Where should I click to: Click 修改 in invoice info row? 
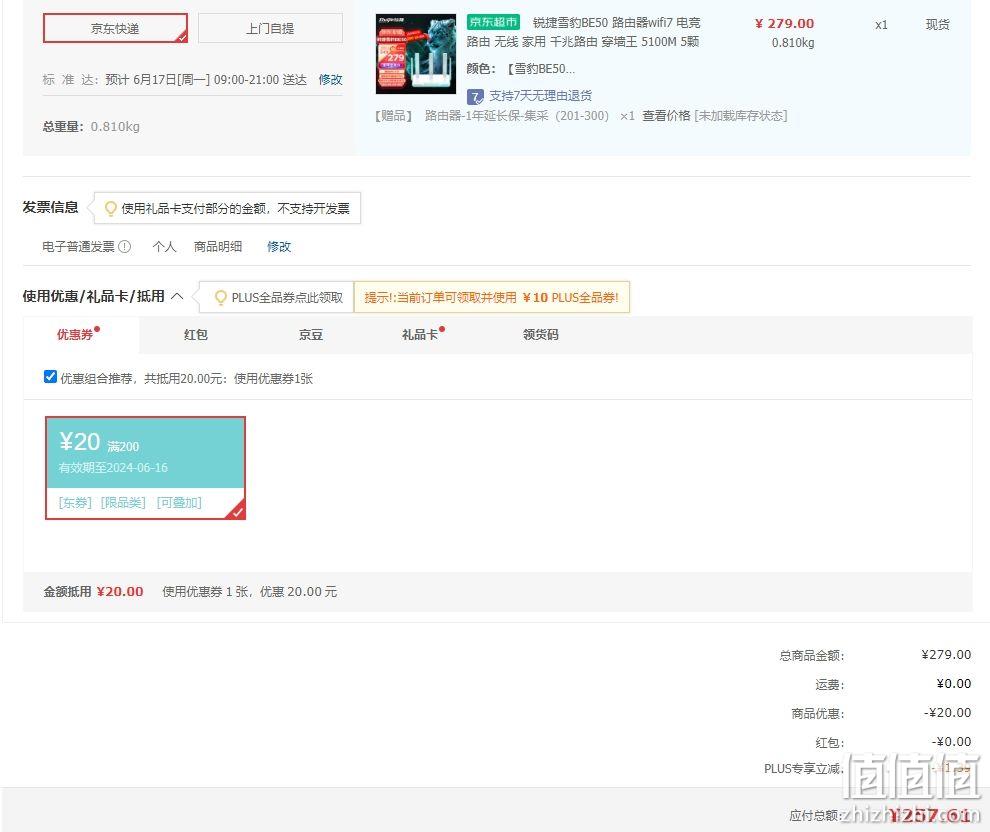click(279, 247)
